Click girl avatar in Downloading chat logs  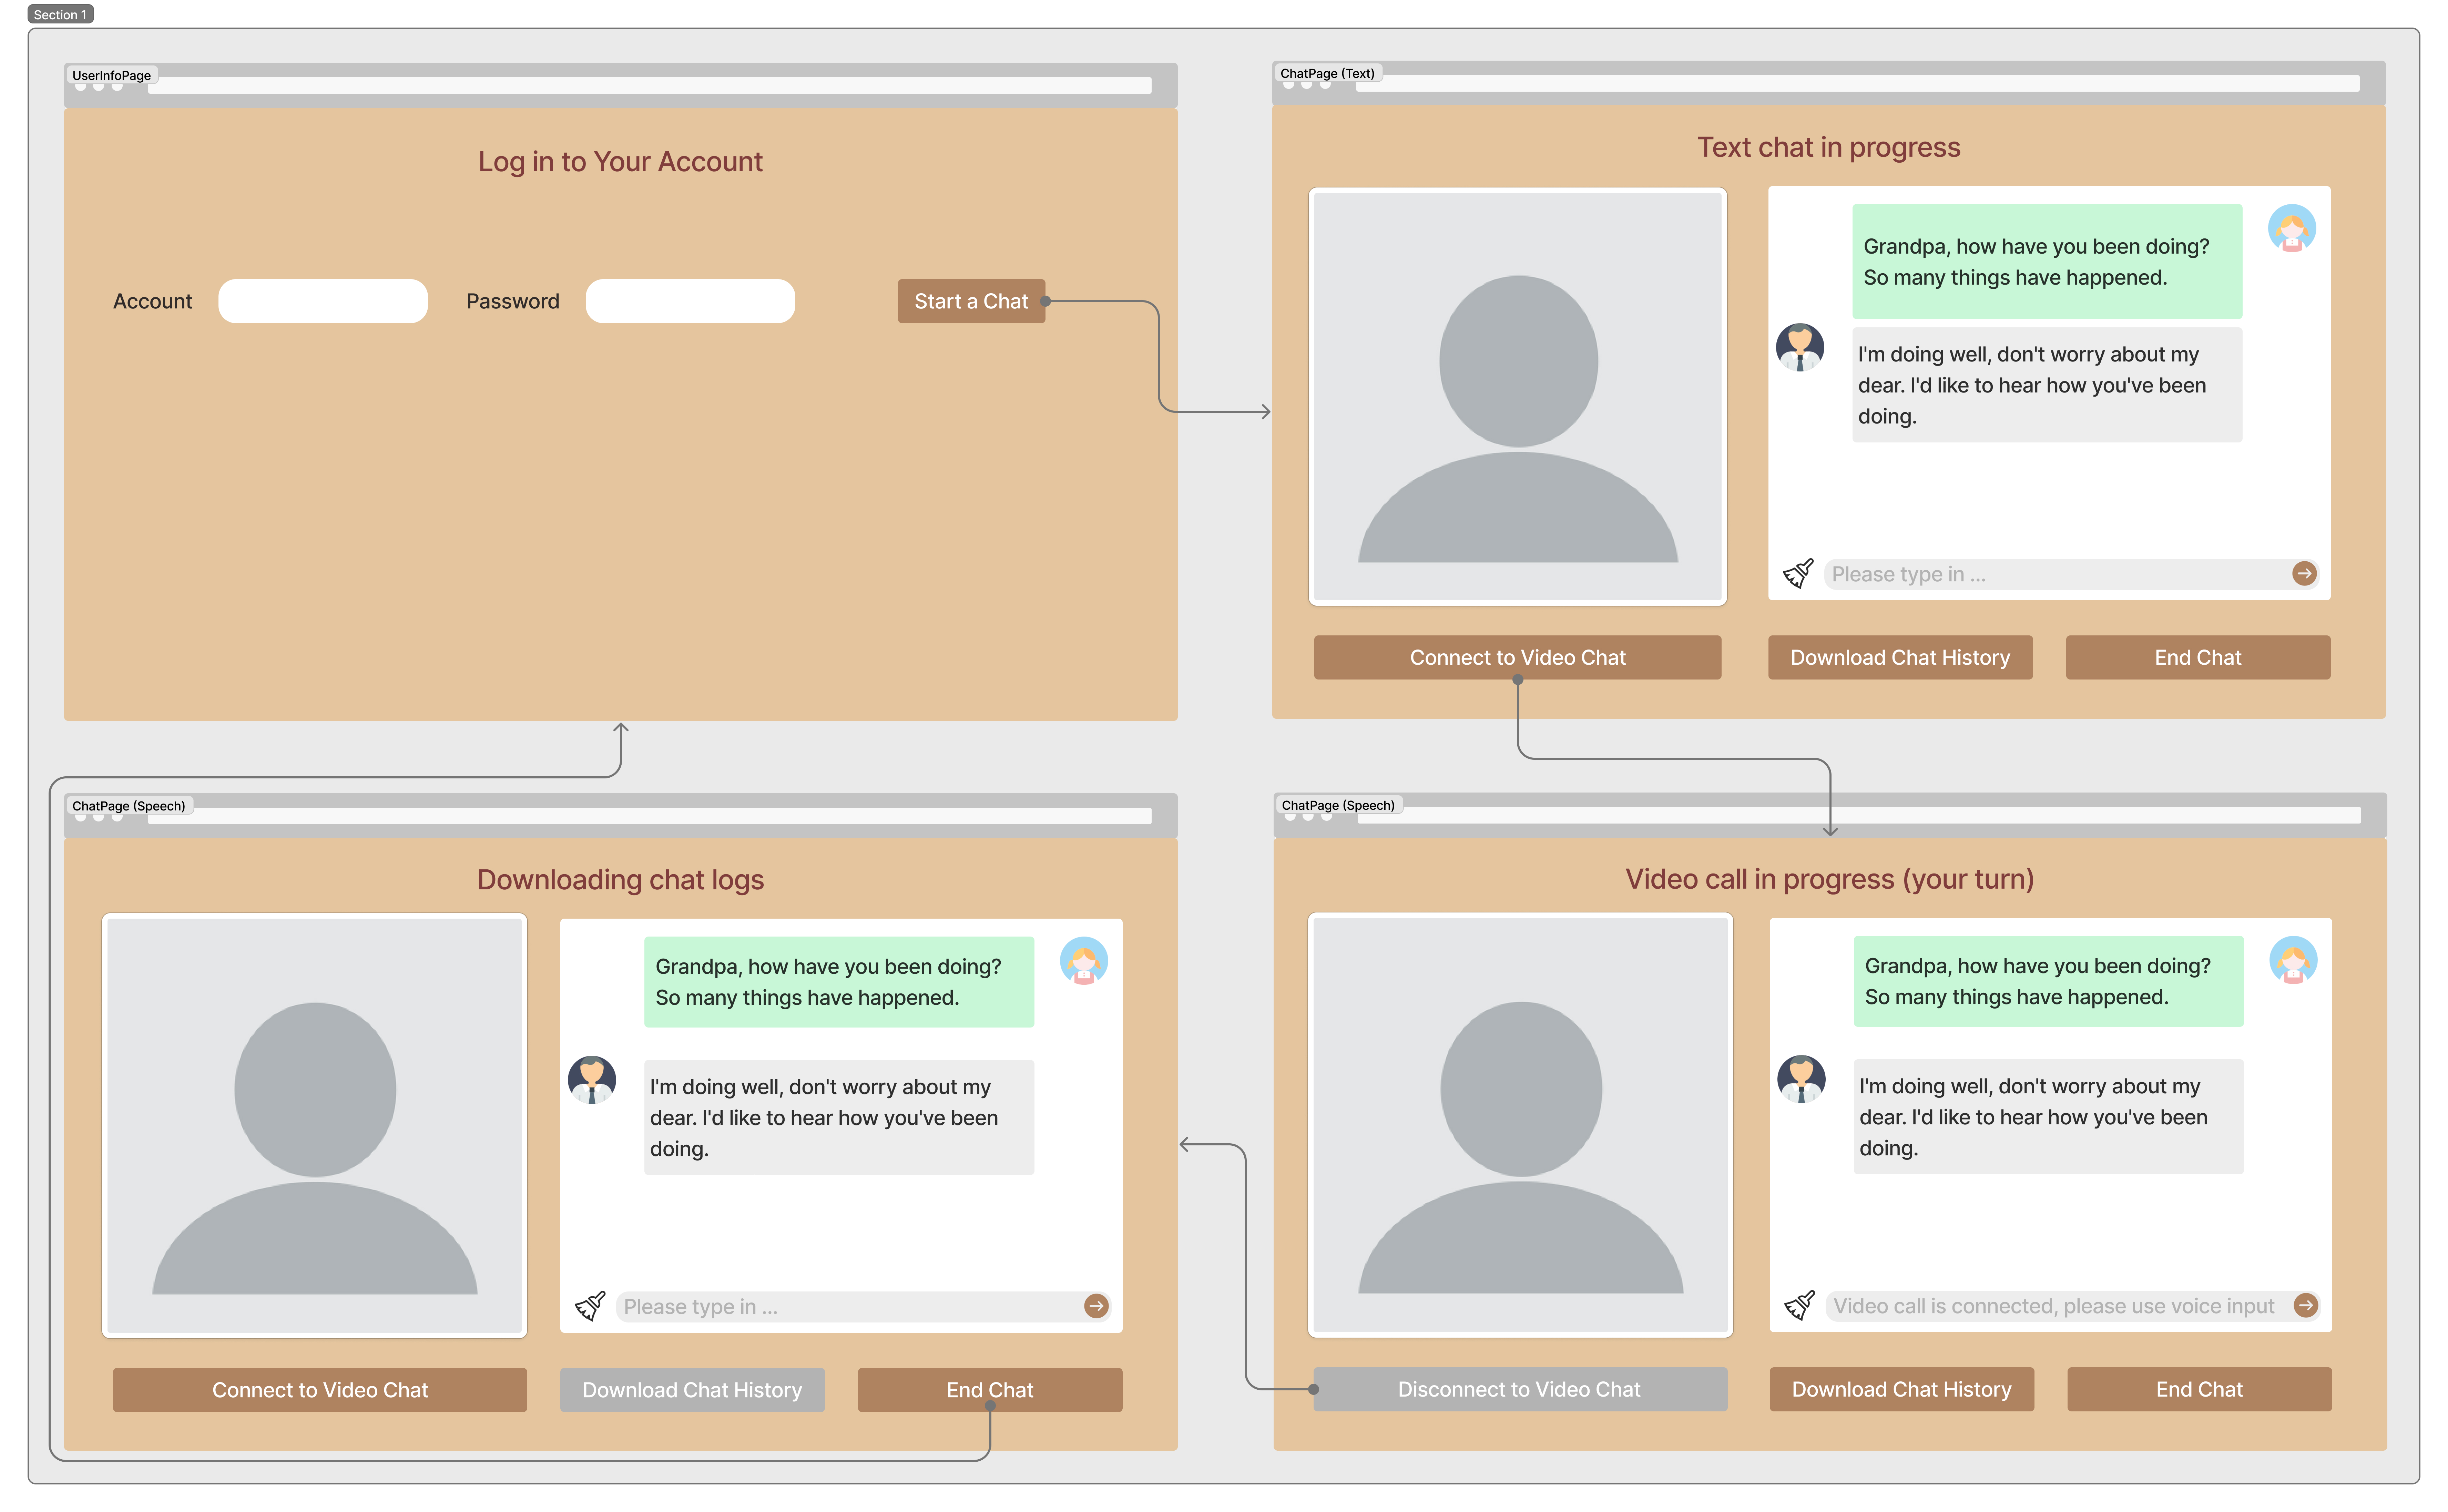coord(1084,961)
